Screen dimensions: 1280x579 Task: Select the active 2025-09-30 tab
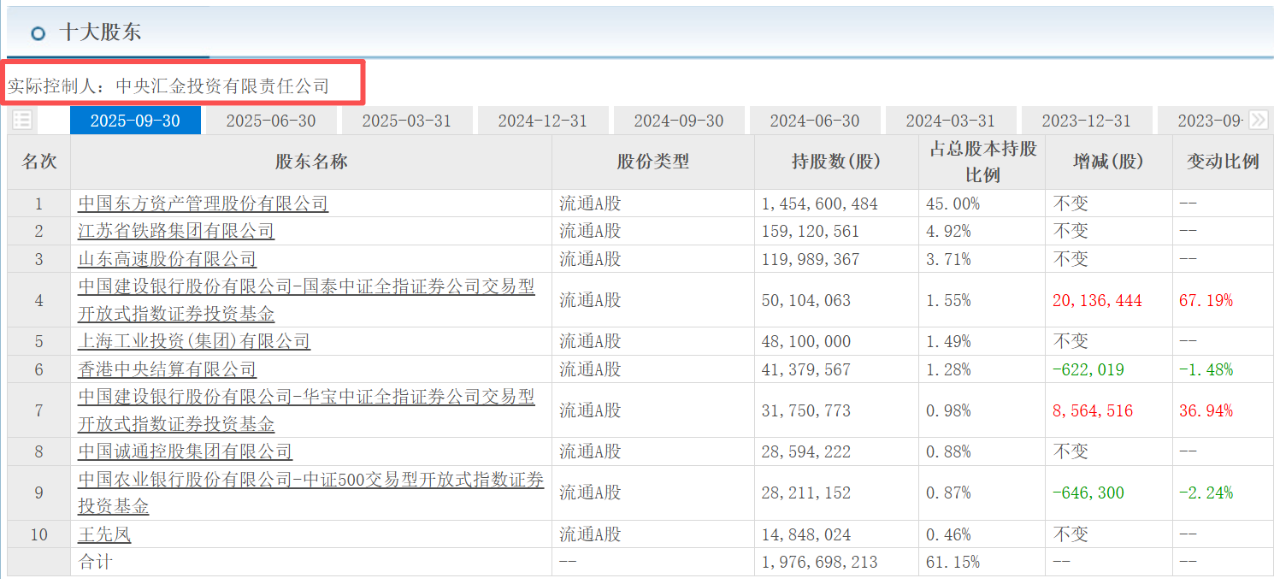coord(135,121)
